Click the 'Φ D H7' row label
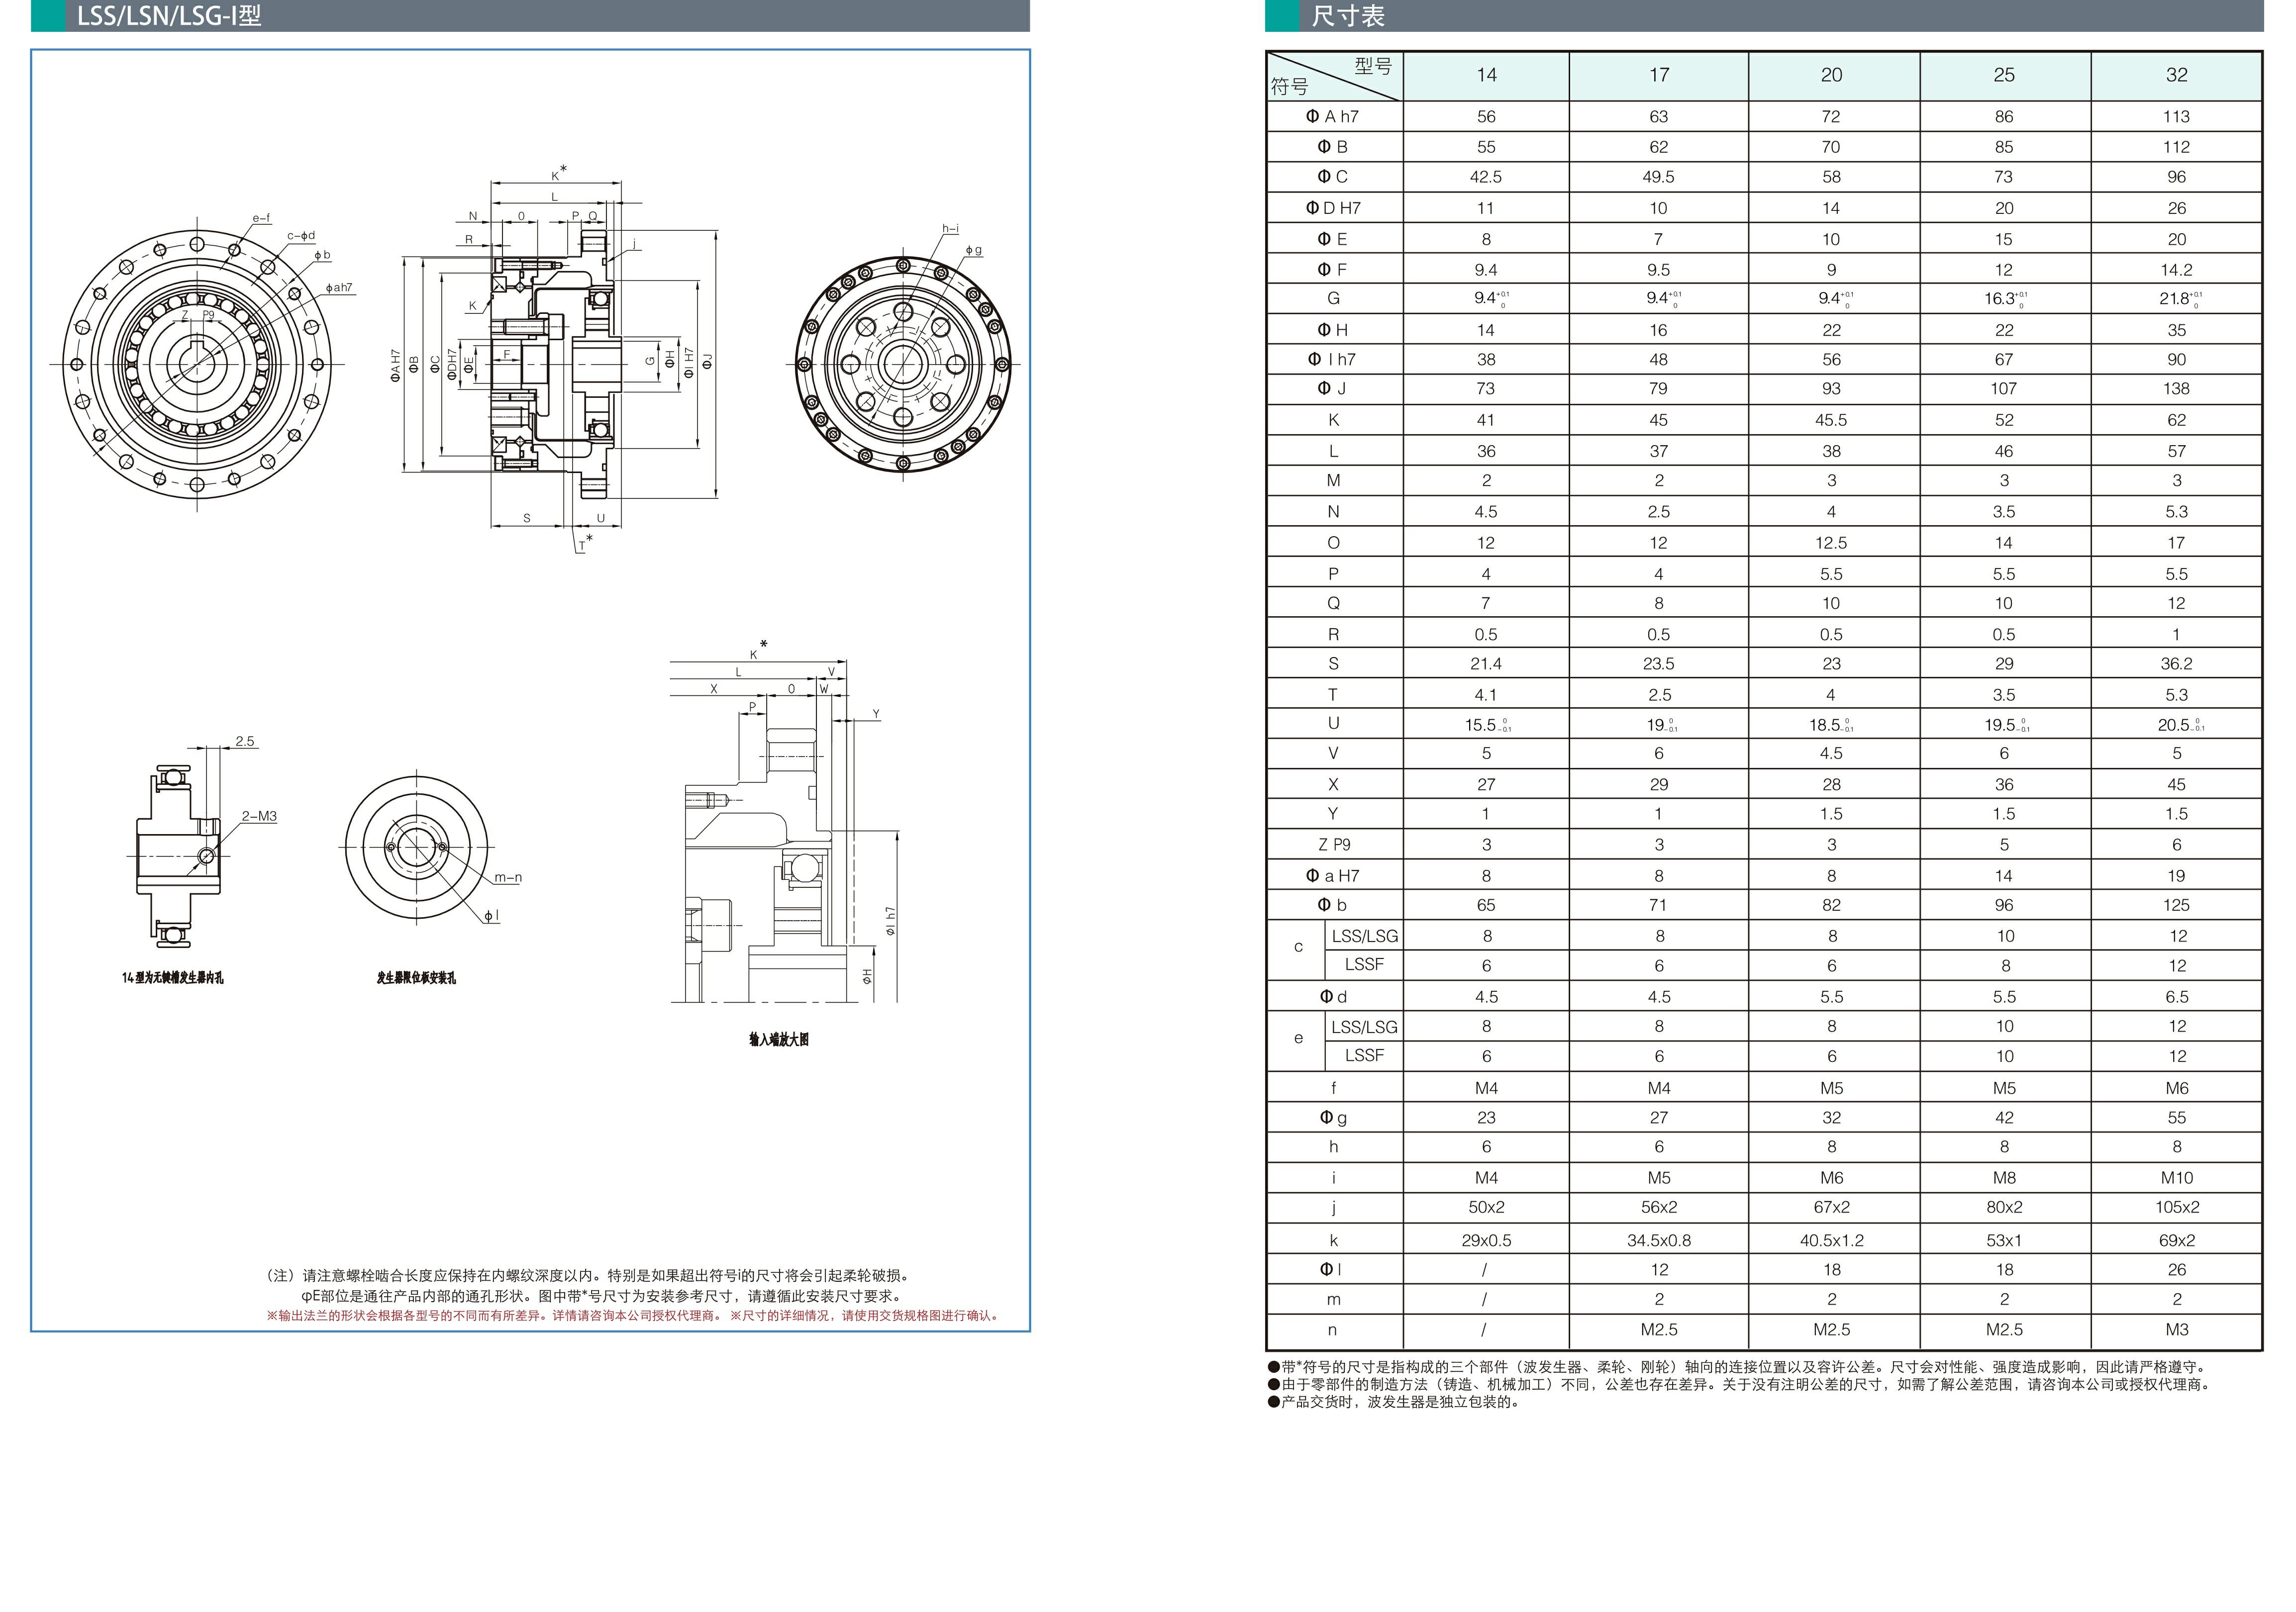 pyautogui.click(x=1333, y=208)
